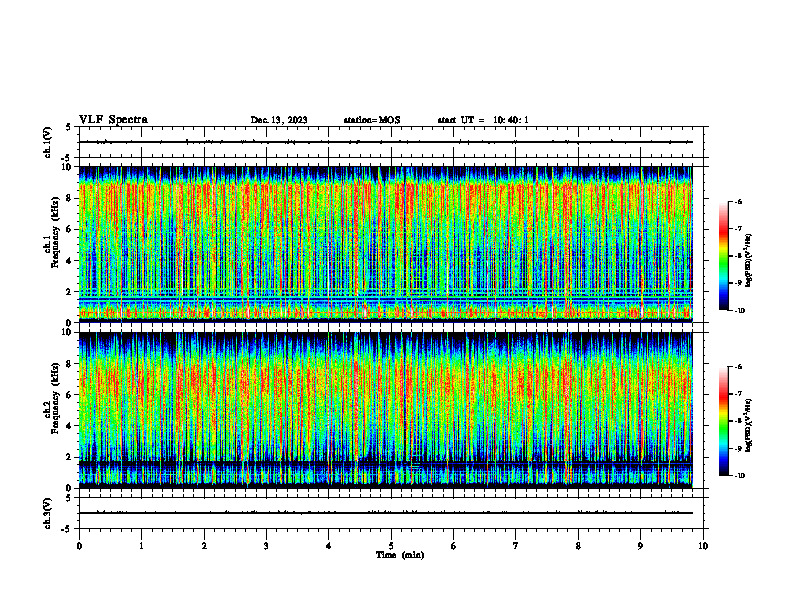Click the "VLF Spectra" plot title
Viewport: 792px width, 612px height.
pyautogui.click(x=113, y=120)
